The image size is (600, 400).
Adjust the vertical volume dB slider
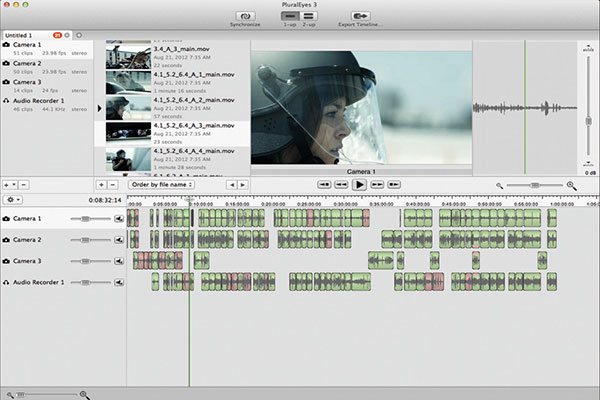(589, 121)
